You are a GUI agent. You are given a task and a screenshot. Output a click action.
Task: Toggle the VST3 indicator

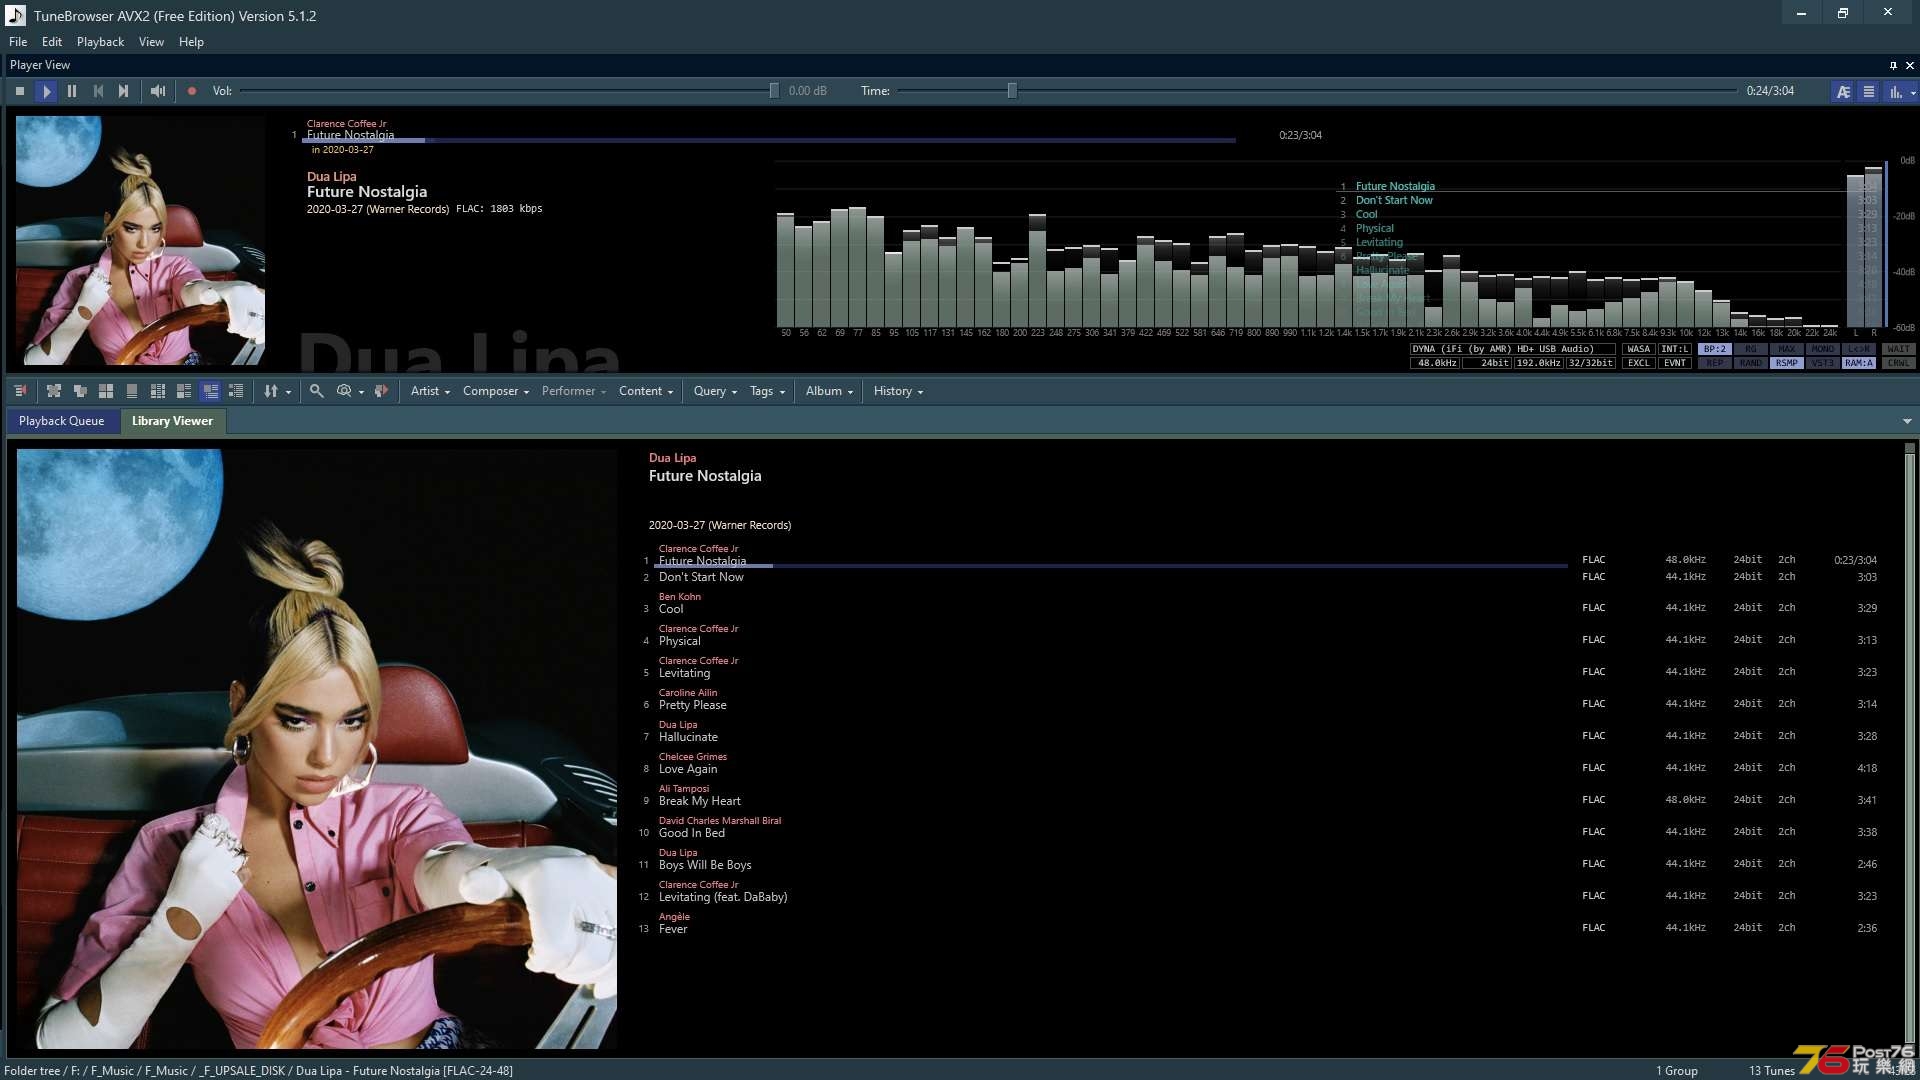(1823, 363)
